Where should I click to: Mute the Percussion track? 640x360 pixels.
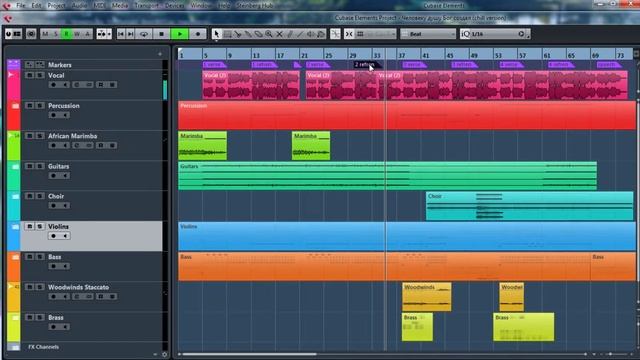pos(29,105)
